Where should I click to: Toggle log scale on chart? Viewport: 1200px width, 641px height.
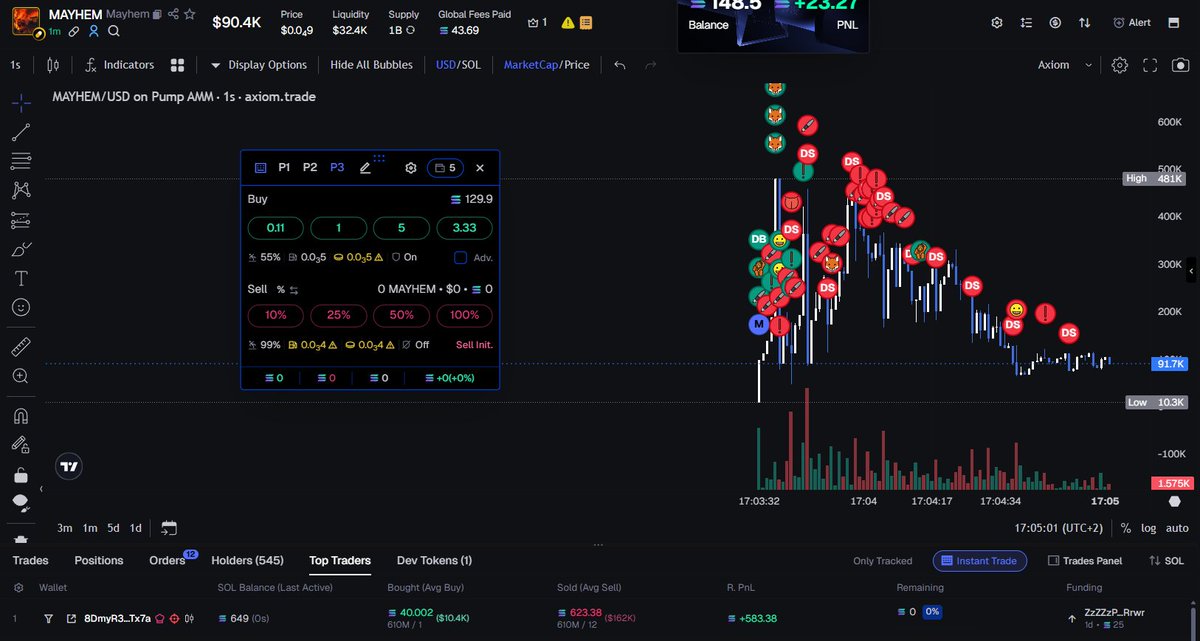(1151, 528)
